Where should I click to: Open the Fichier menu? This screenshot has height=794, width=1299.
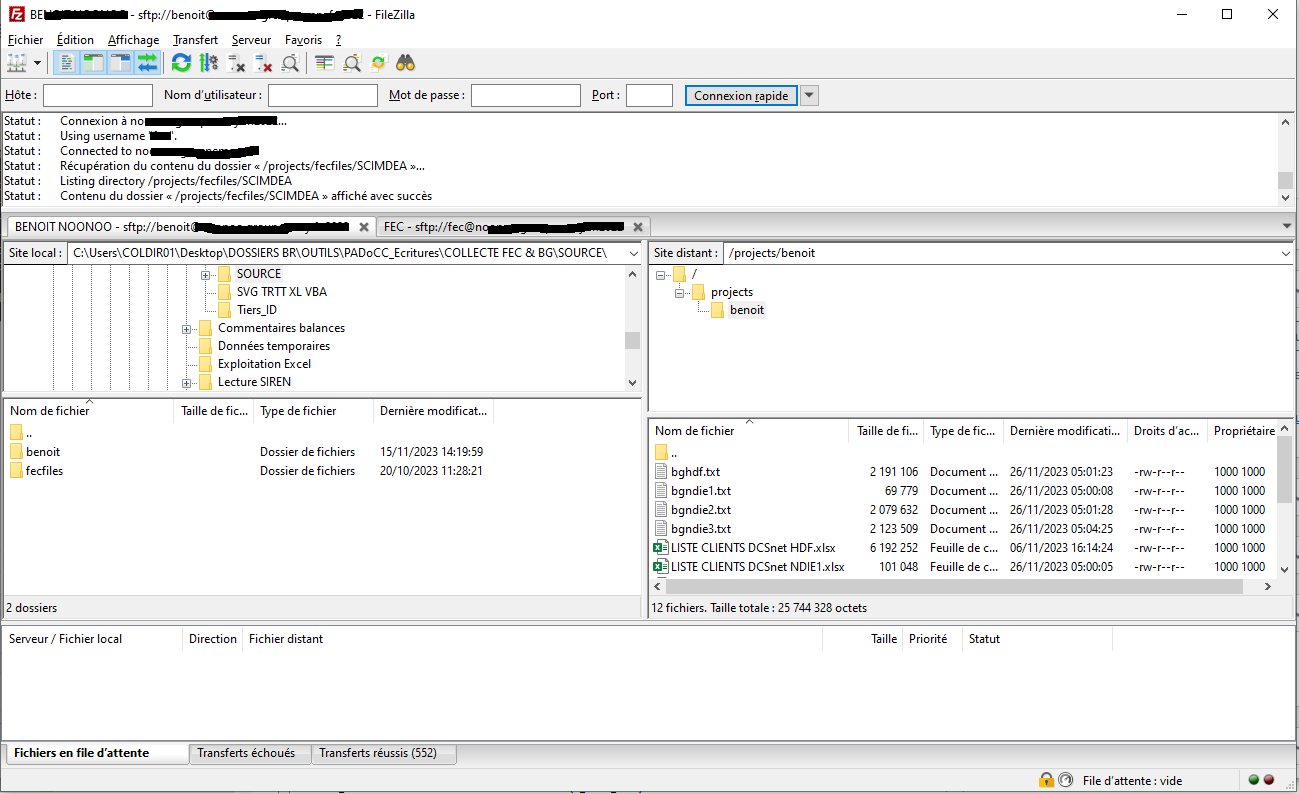click(25, 40)
